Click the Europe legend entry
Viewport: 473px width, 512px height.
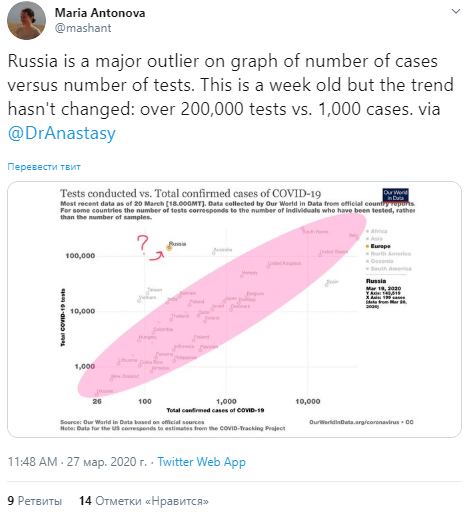[x=378, y=246]
